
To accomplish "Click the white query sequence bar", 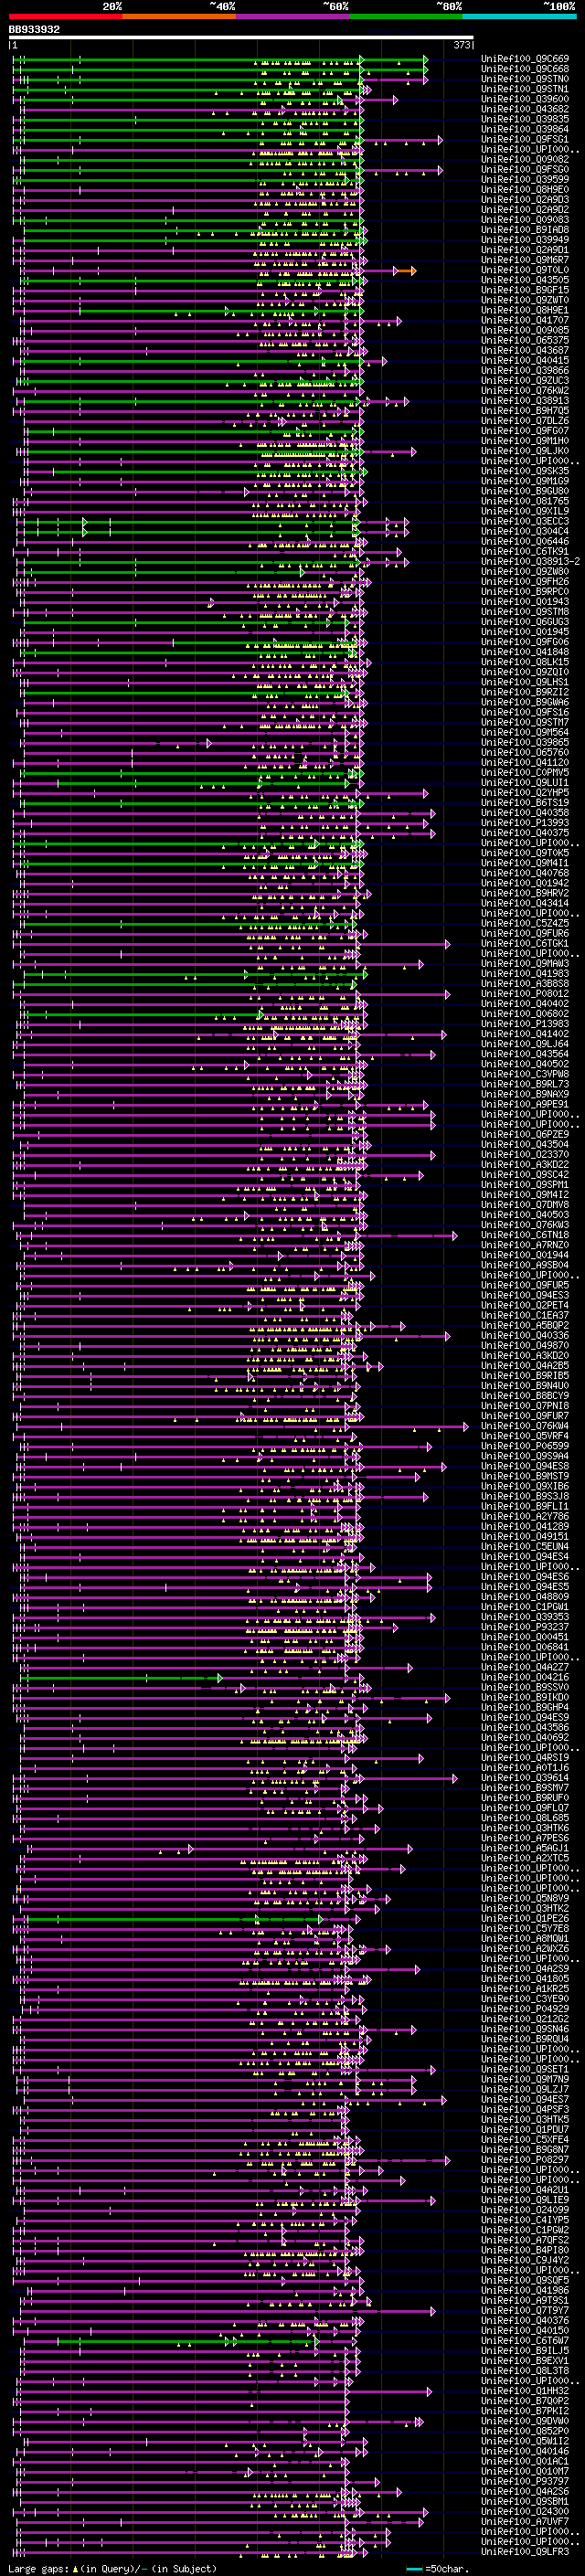I will 241,38.
